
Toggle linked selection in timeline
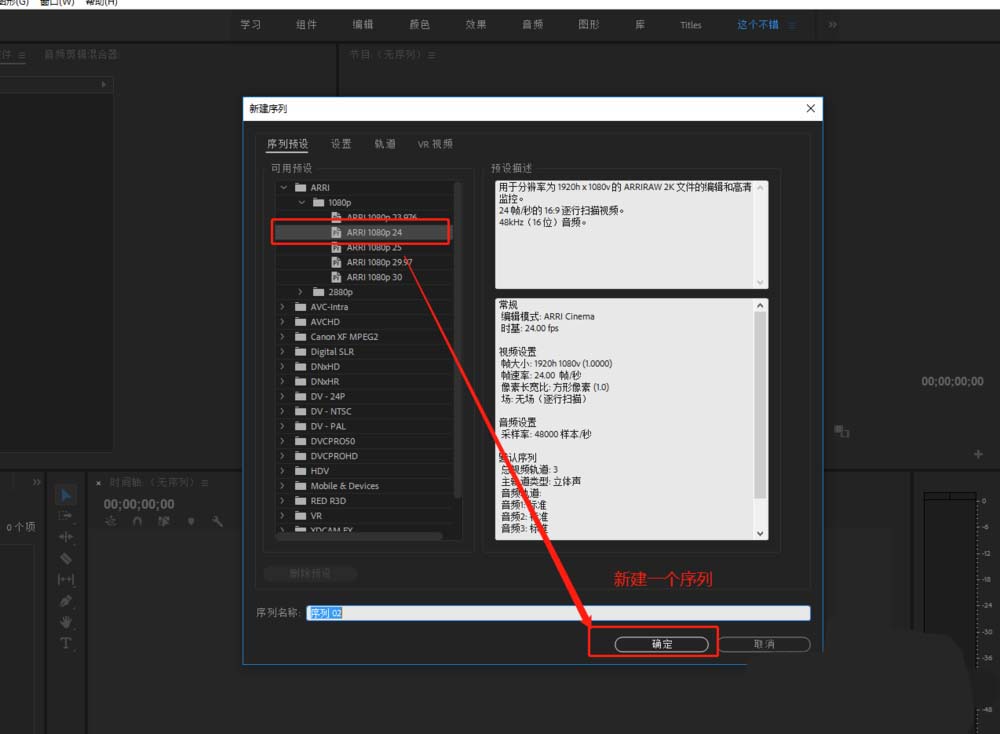coord(162,521)
